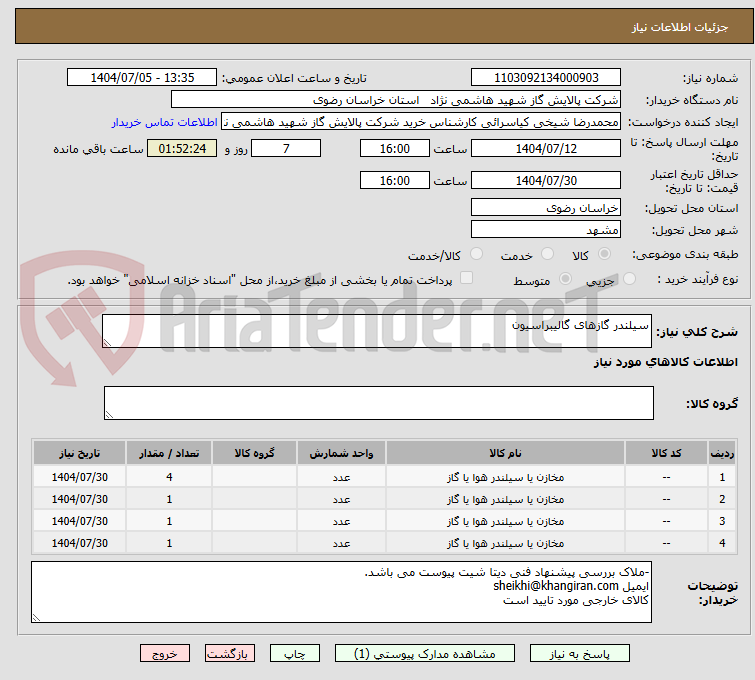Click the اطلاعات کالاهای مورد نیاز section heading

click(665, 362)
